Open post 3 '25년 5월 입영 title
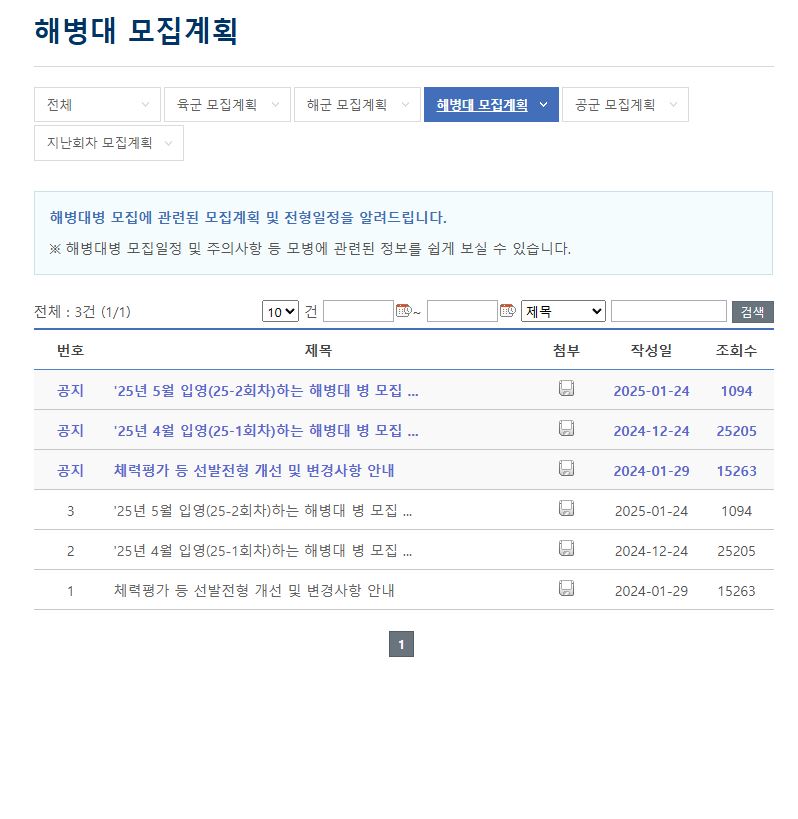Screen dimensions: 798x819 [x=263, y=510]
